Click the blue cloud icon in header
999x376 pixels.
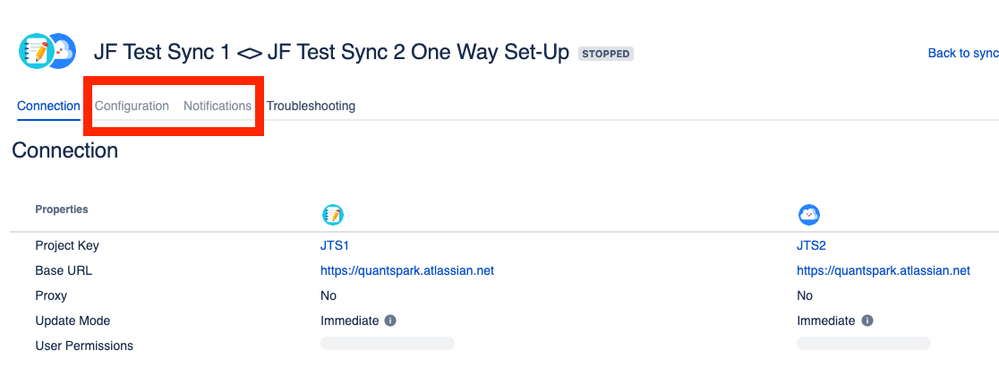(64, 51)
